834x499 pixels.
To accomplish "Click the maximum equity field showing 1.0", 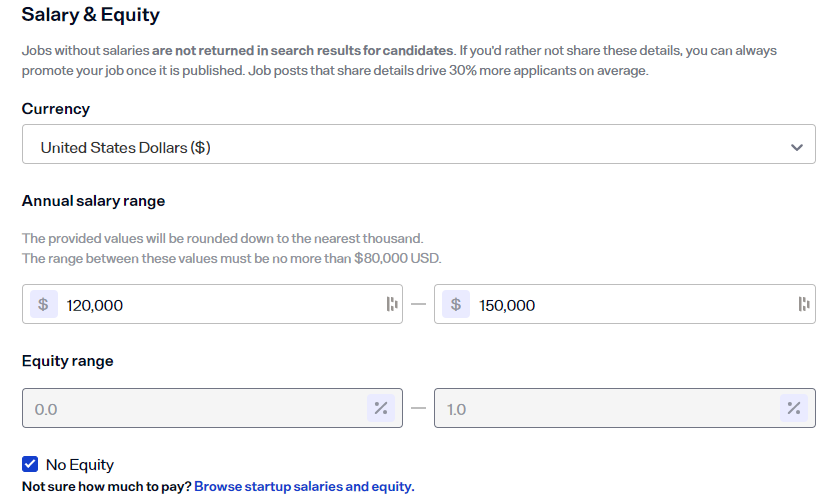I will click(x=600, y=409).
